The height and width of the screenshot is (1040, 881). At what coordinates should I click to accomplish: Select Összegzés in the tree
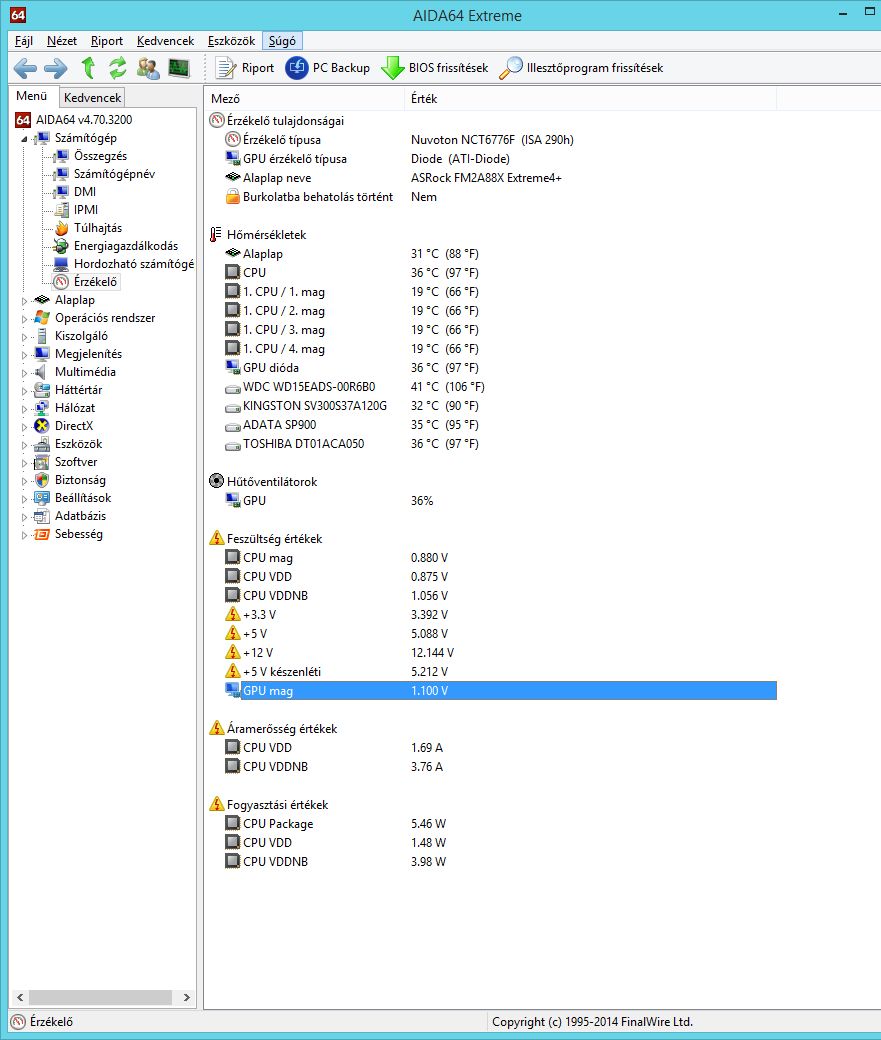point(100,156)
